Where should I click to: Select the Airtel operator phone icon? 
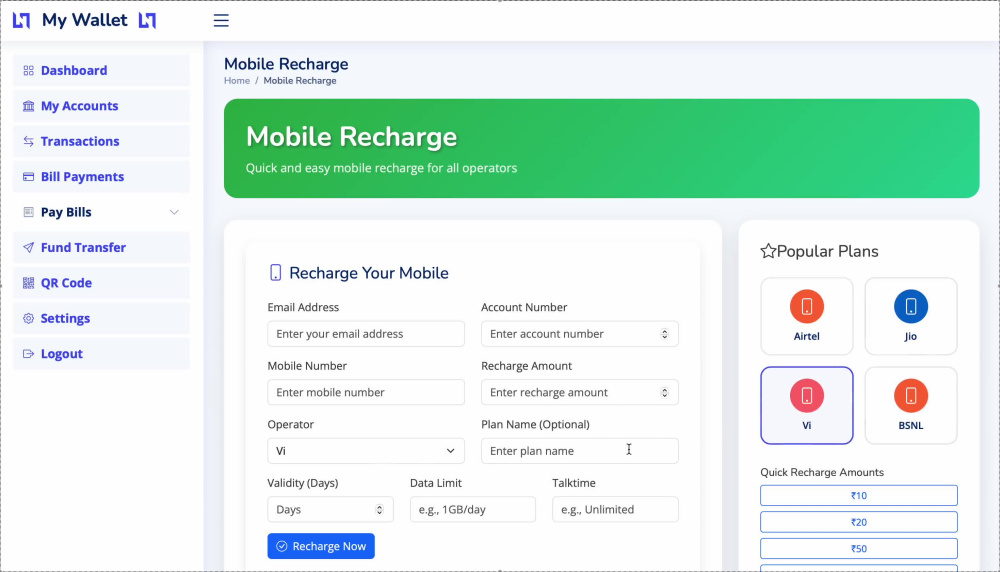point(807,307)
